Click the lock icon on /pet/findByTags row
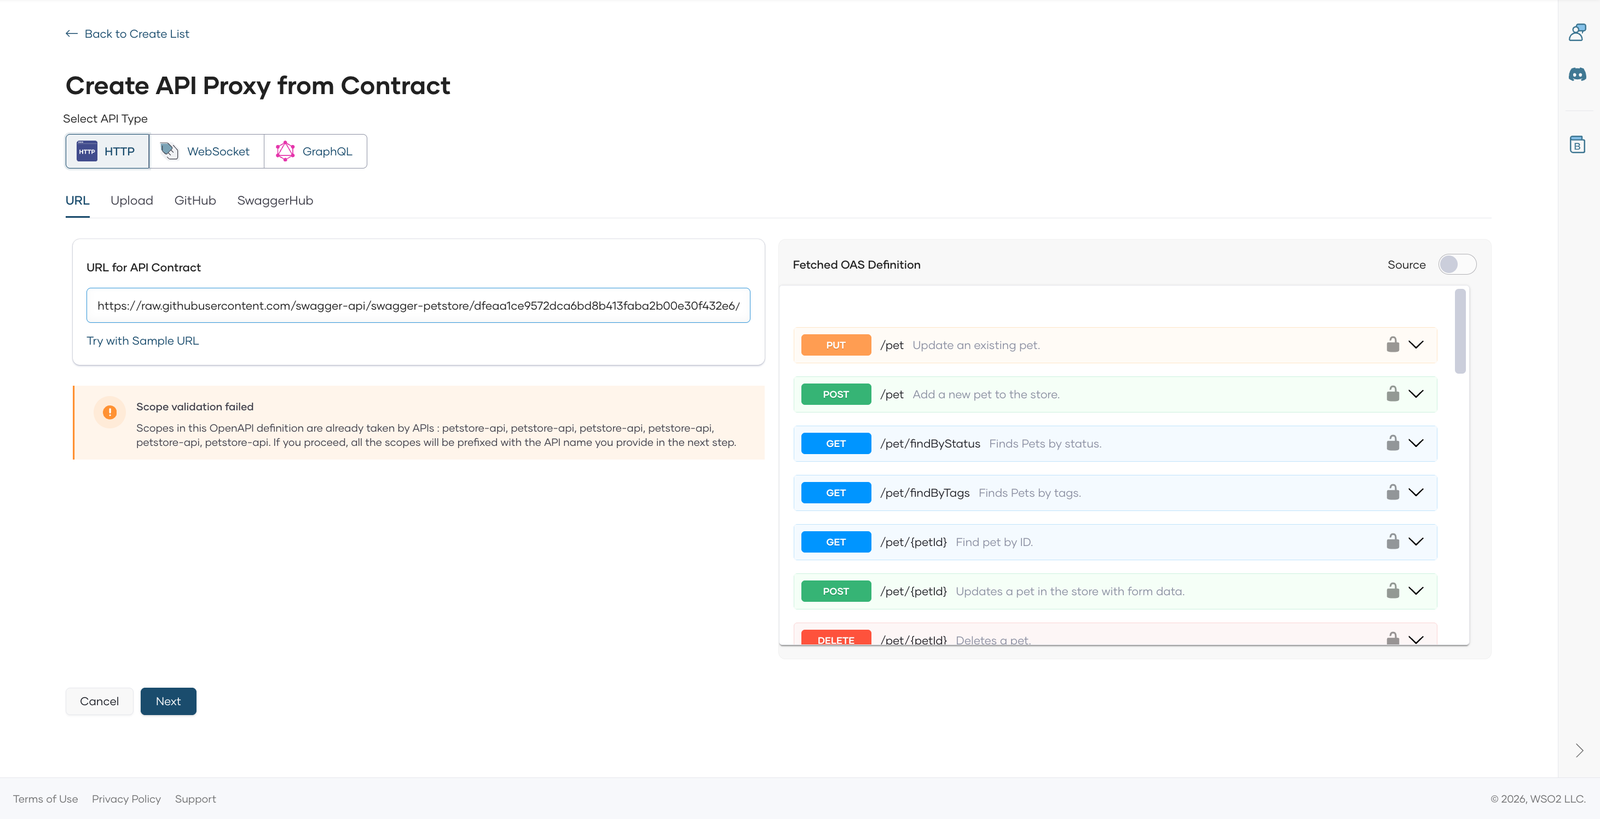Screen dimensions: 1600x819 click(x=1392, y=492)
